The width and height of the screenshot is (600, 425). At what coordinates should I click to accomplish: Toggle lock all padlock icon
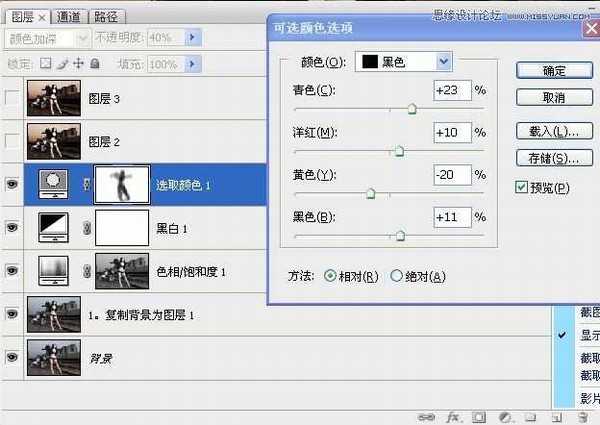point(95,63)
